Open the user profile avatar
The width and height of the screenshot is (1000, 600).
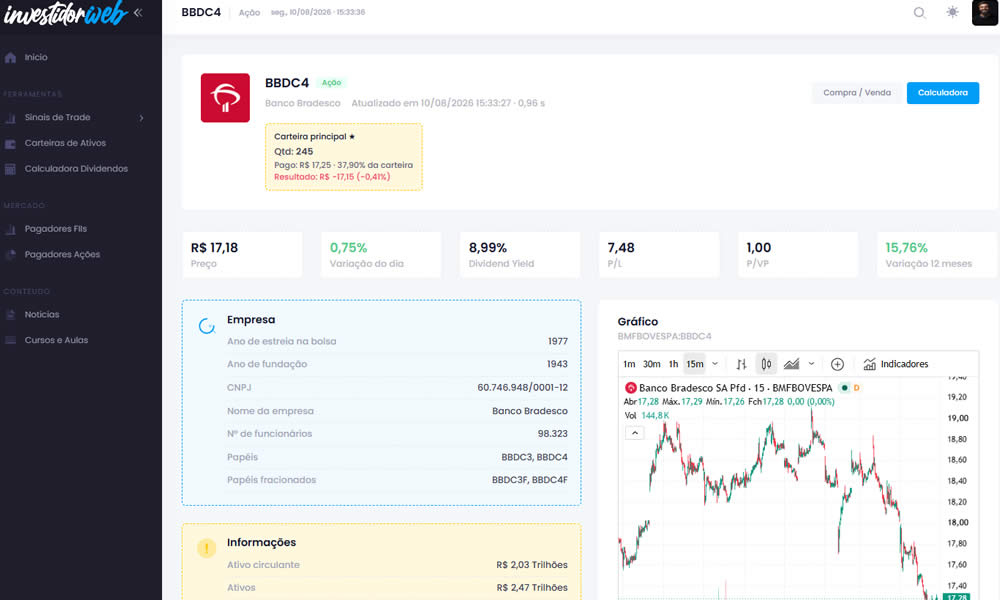pos(984,13)
